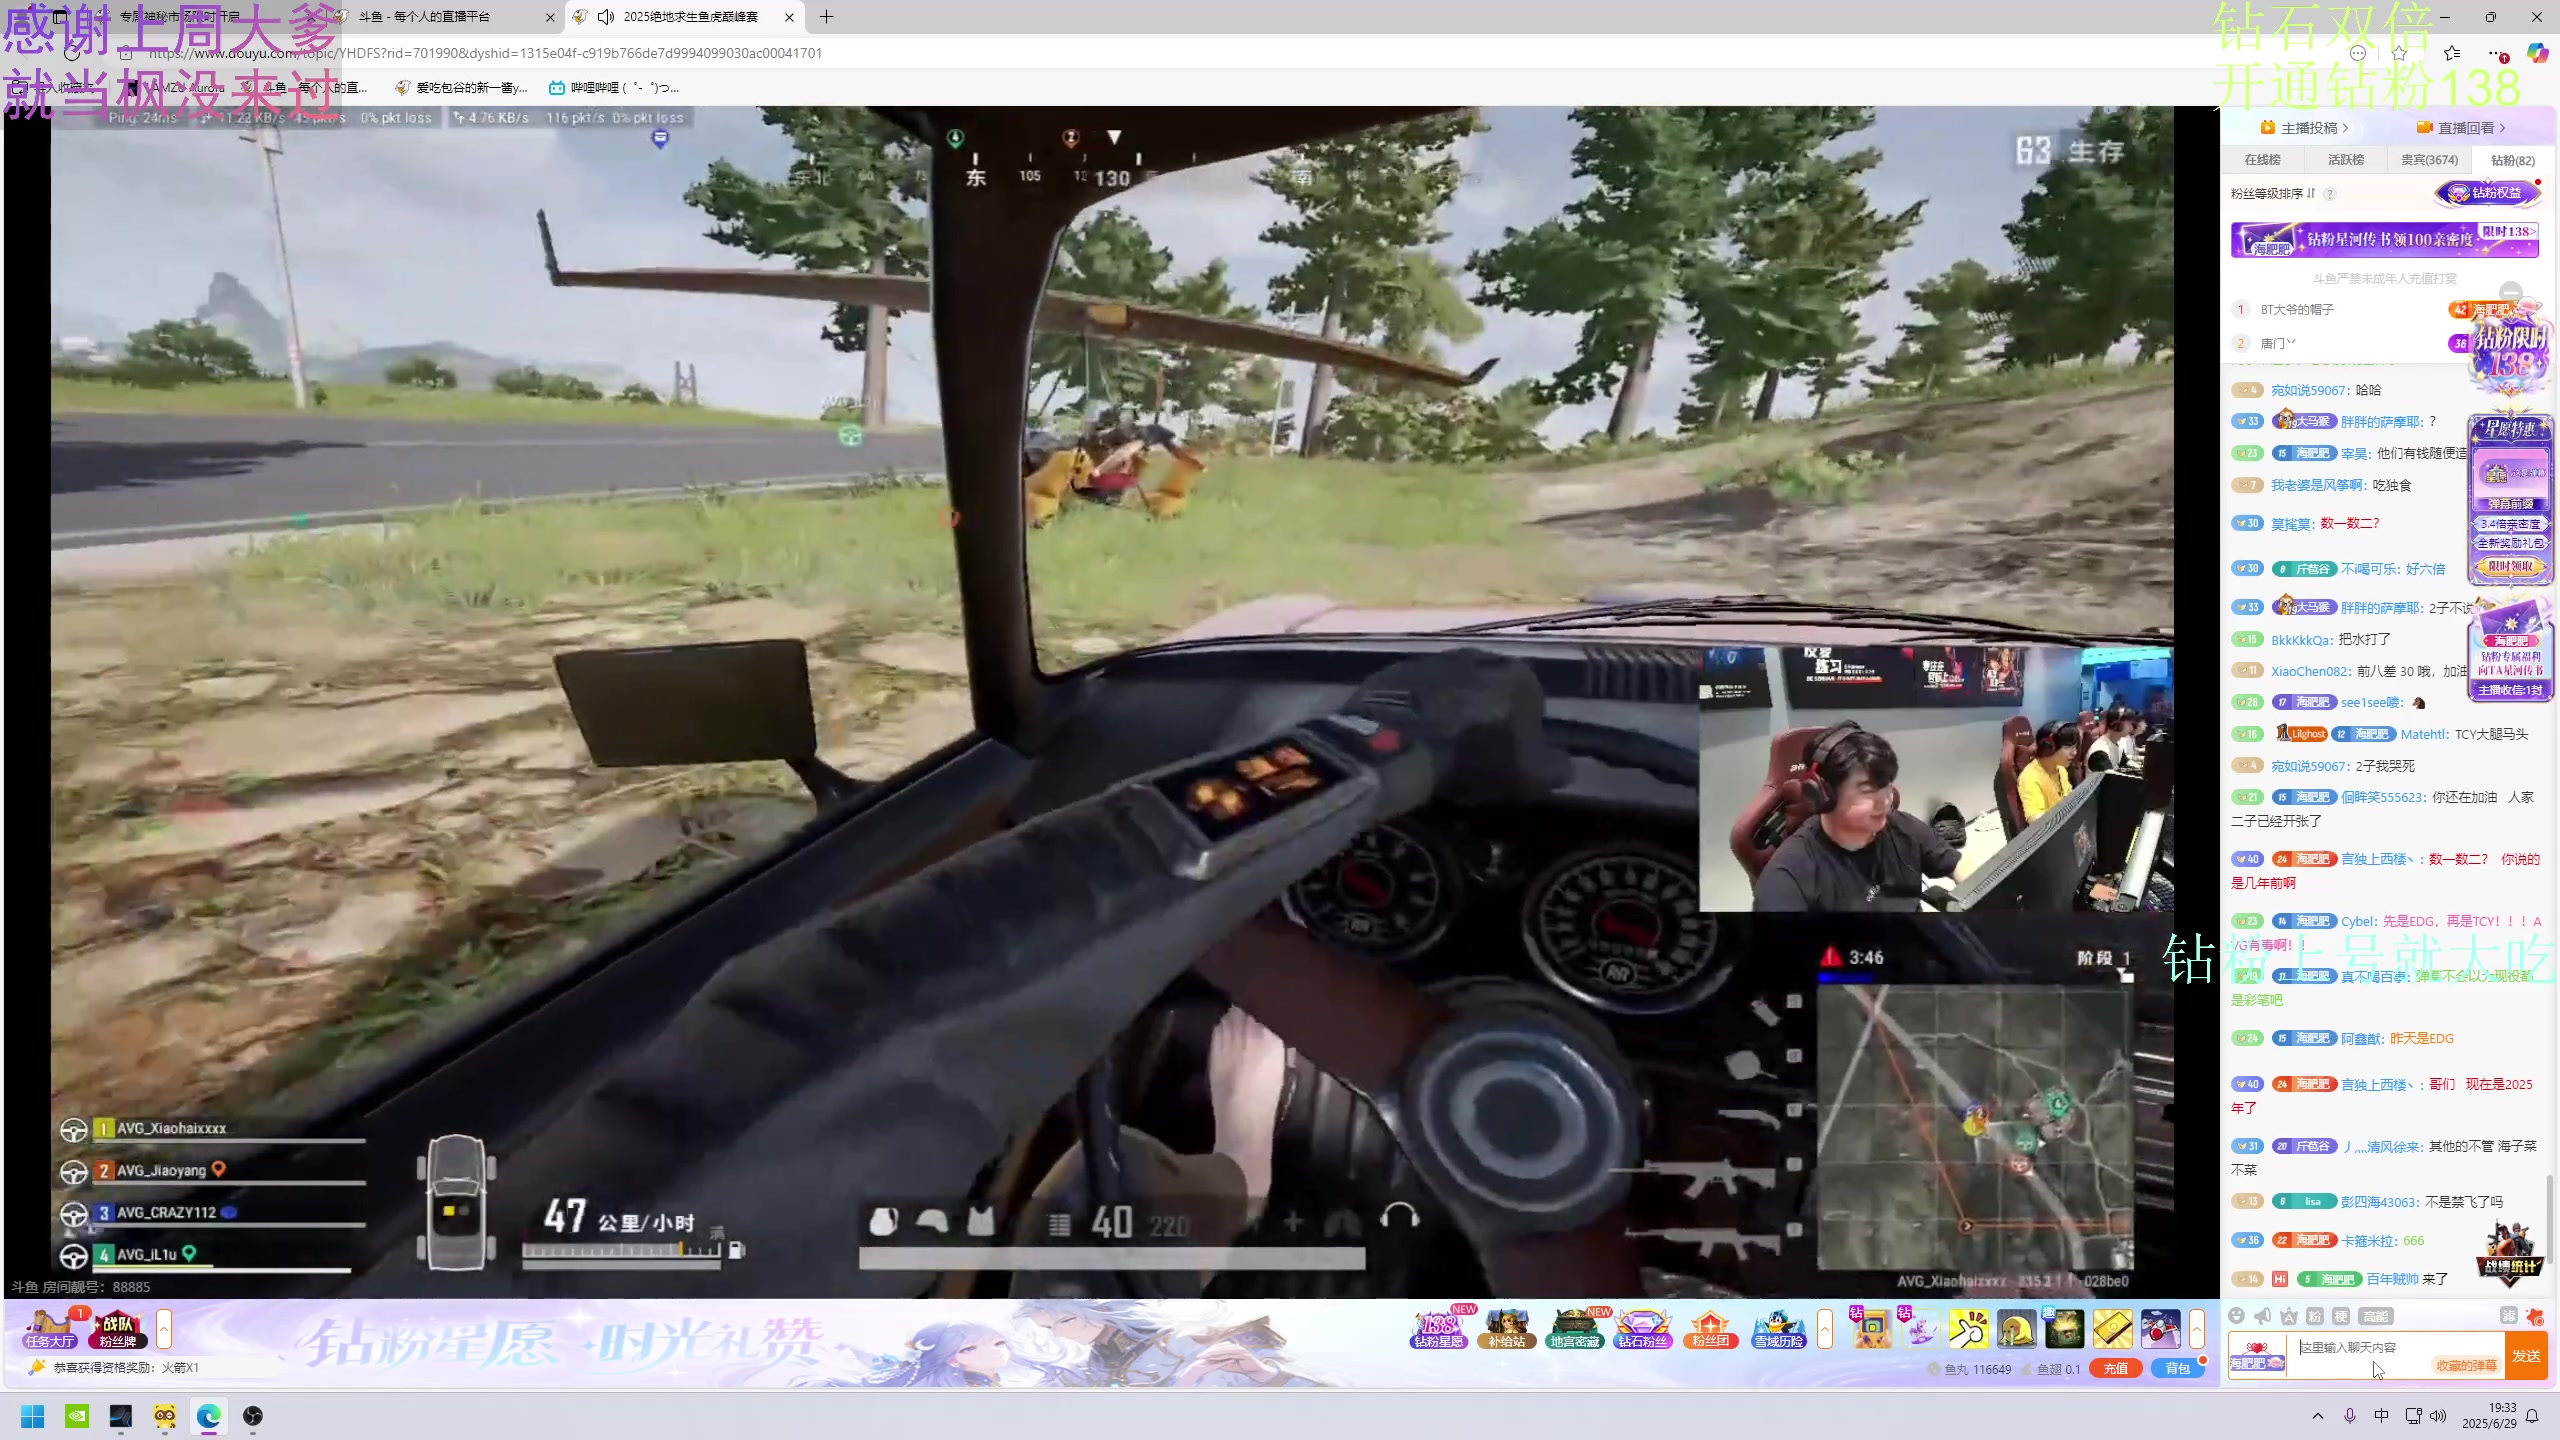The image size is (2560, 1440).
Task: Open the 补给站 supply station icon
Action: [1506, 1329]
